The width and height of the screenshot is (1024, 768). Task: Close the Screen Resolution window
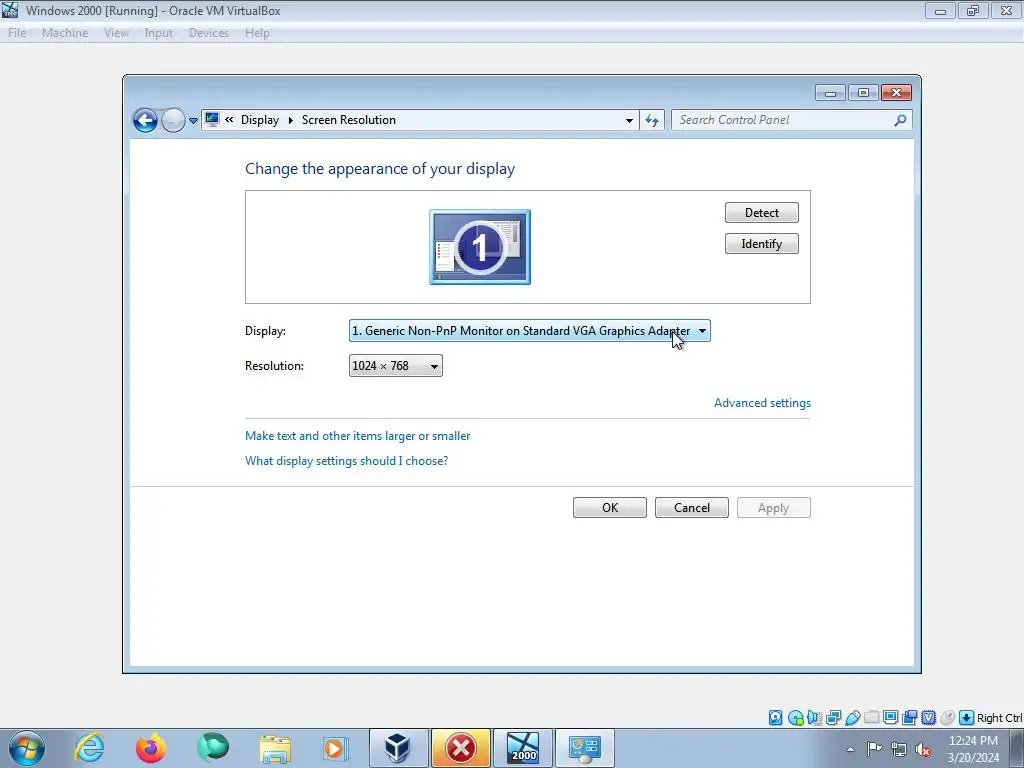click(896, 93)
